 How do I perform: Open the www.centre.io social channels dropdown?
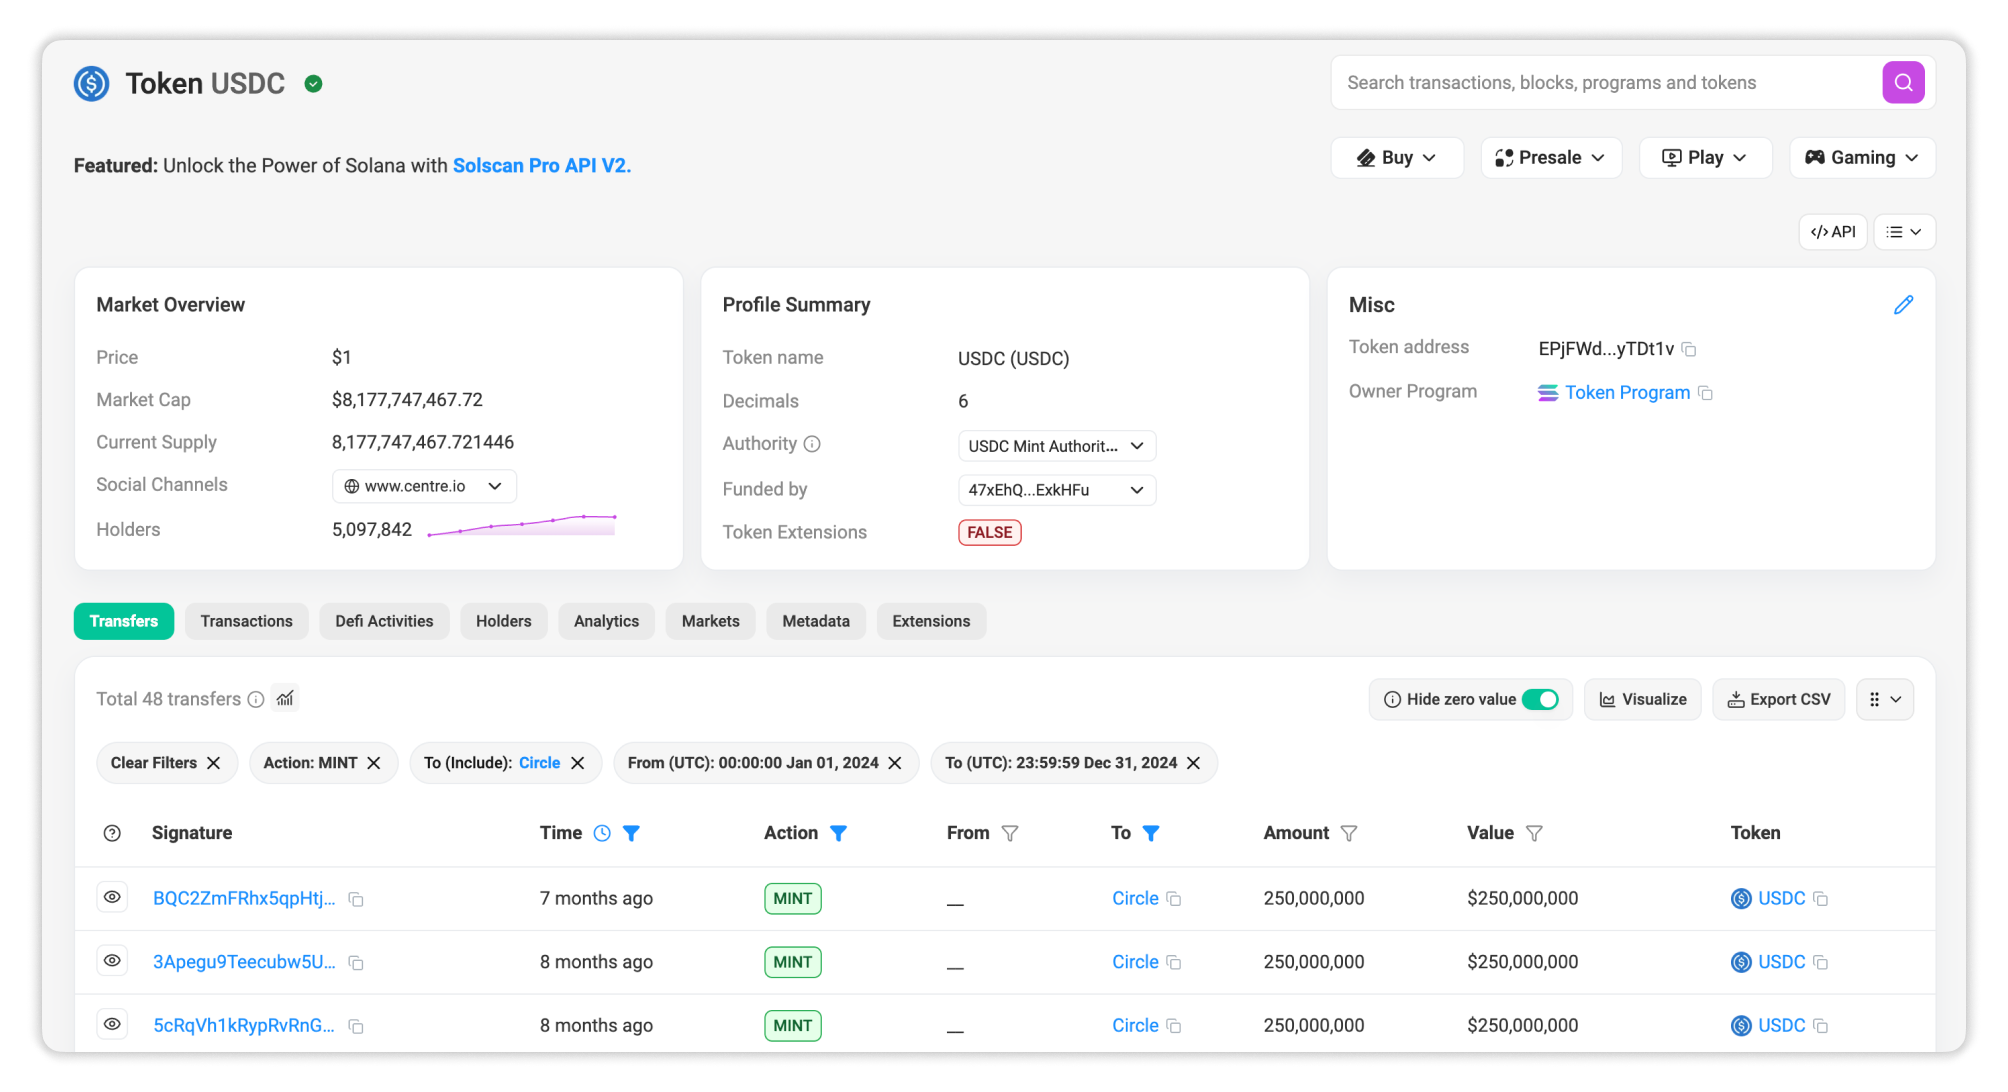(423, 486)
